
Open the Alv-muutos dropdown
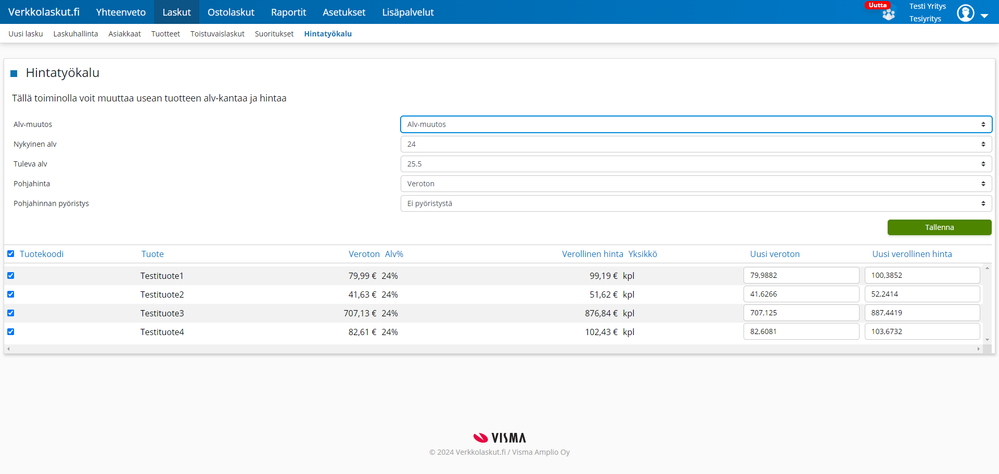[x=696, y=124]
